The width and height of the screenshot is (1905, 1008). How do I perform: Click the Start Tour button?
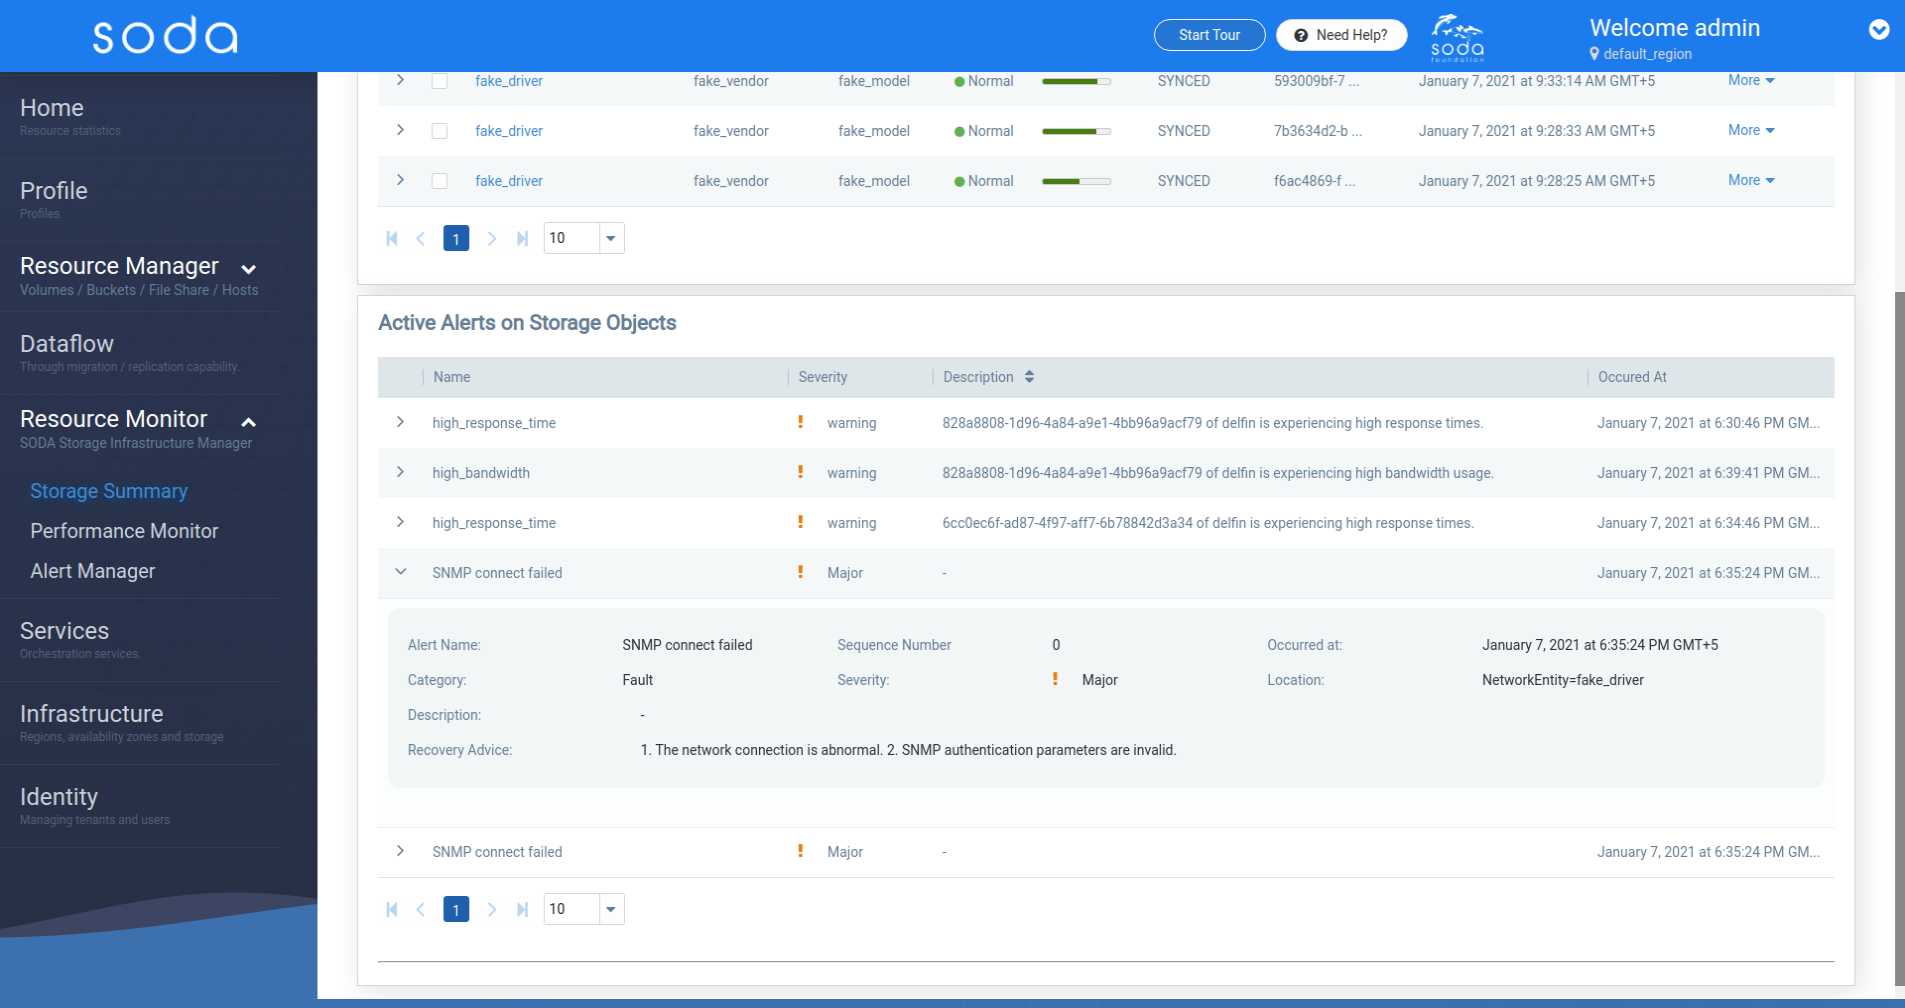[x=1209, y=35]
